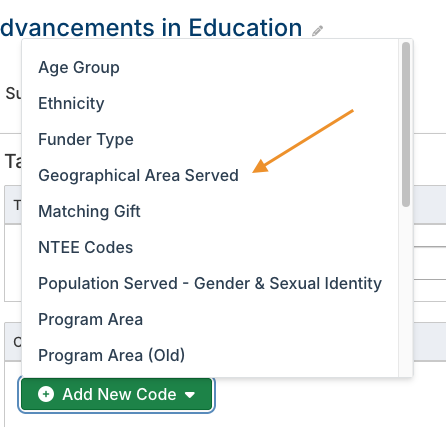This screenshot has height=427, width=446.
Task: Click the Add New Code button
Action: point(116,394)
